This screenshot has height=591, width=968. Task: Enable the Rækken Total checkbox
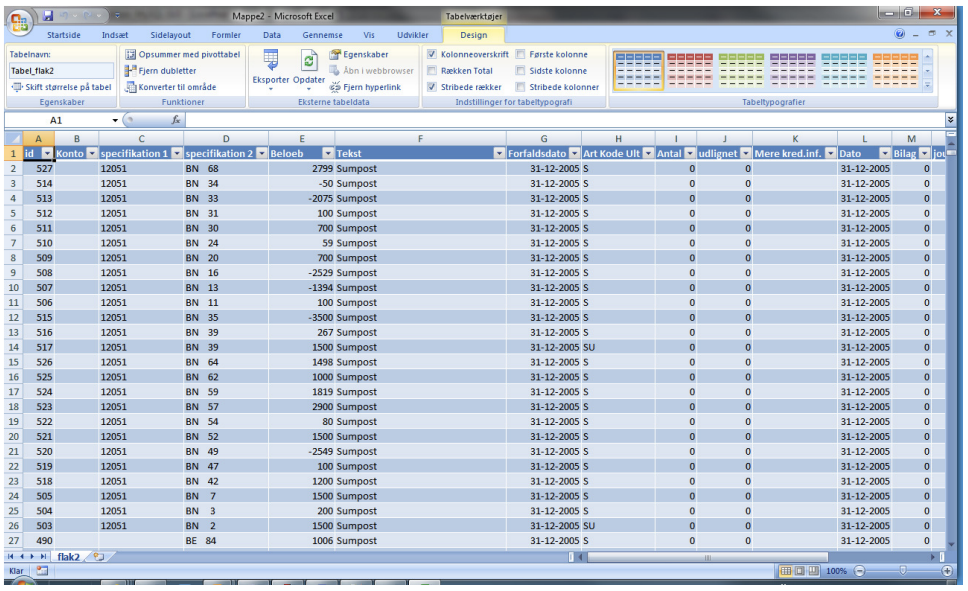coord(432,71)
